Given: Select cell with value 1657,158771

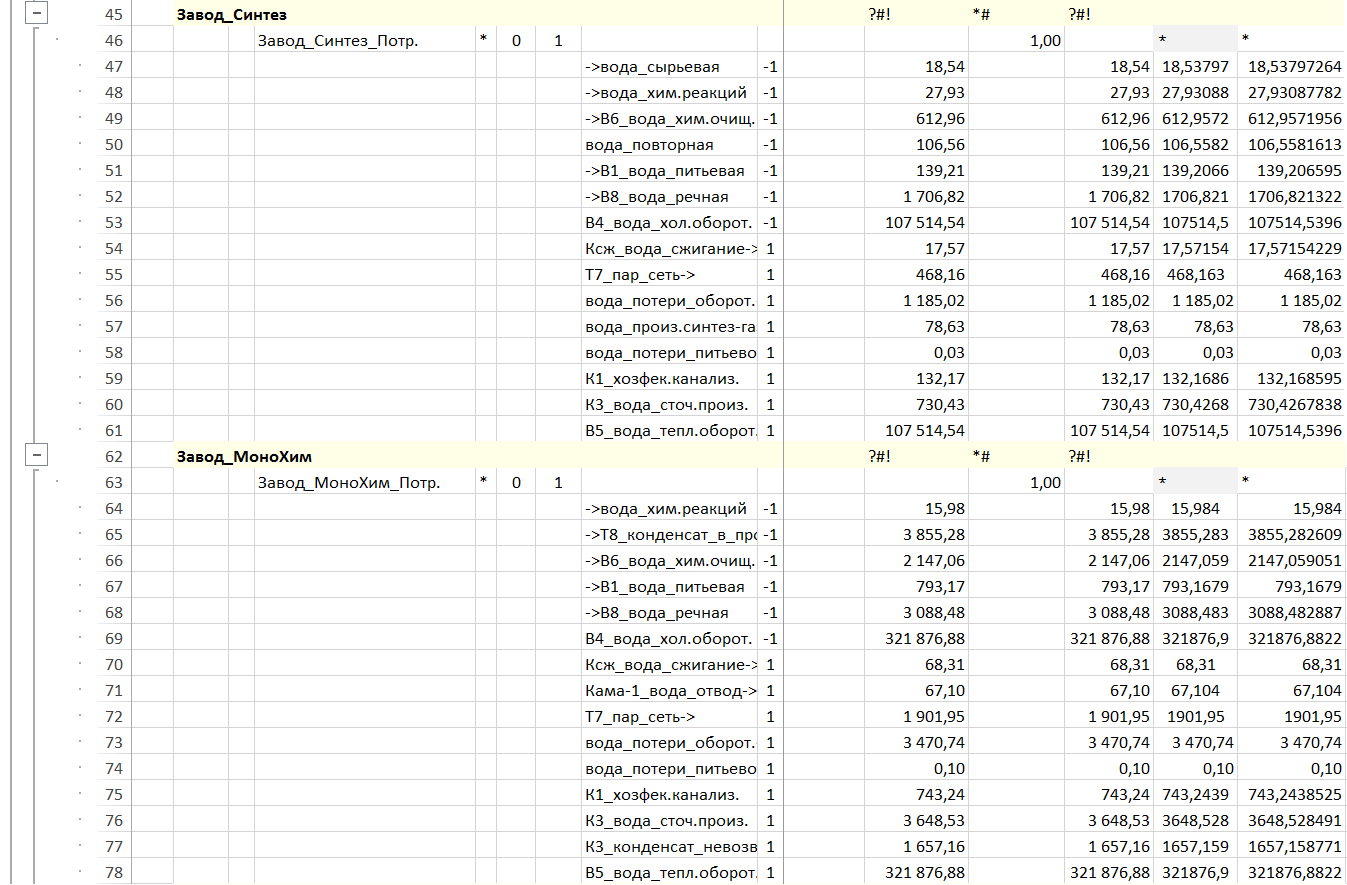Looking at the screenshot, I should tap(1291, 847).
